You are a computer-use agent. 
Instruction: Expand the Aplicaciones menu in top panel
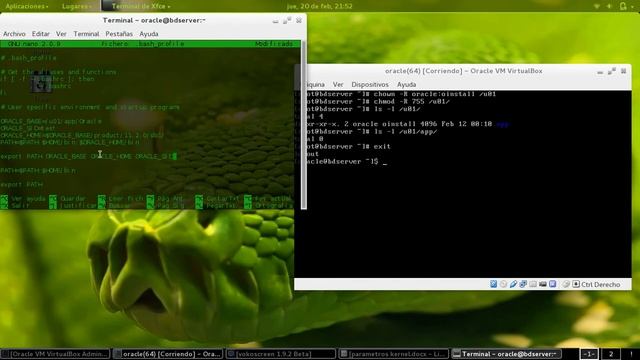(27, 6)
